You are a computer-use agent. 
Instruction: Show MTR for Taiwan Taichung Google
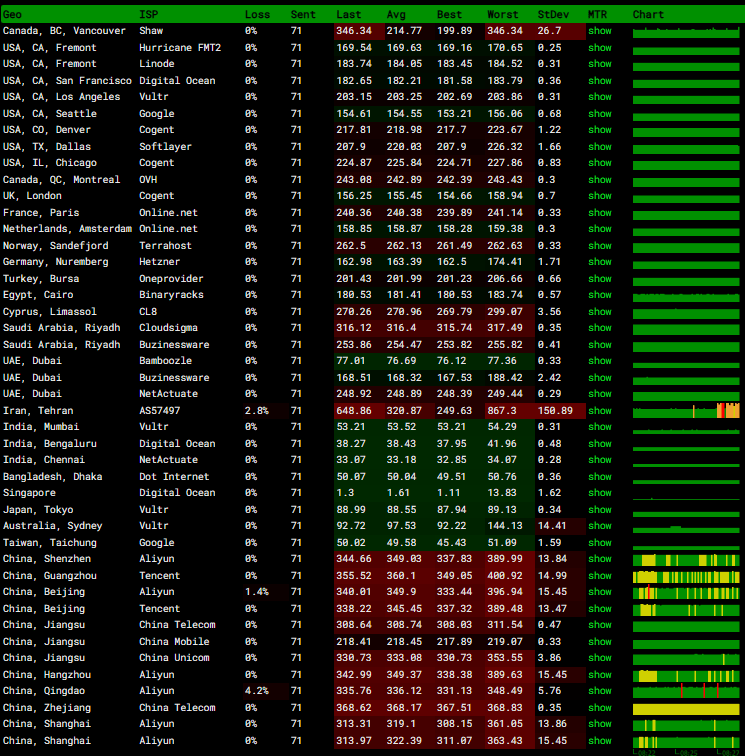click(599, 543)
